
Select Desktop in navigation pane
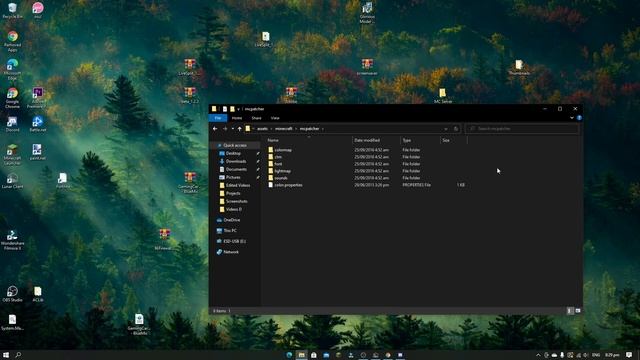tap(233, 153)
